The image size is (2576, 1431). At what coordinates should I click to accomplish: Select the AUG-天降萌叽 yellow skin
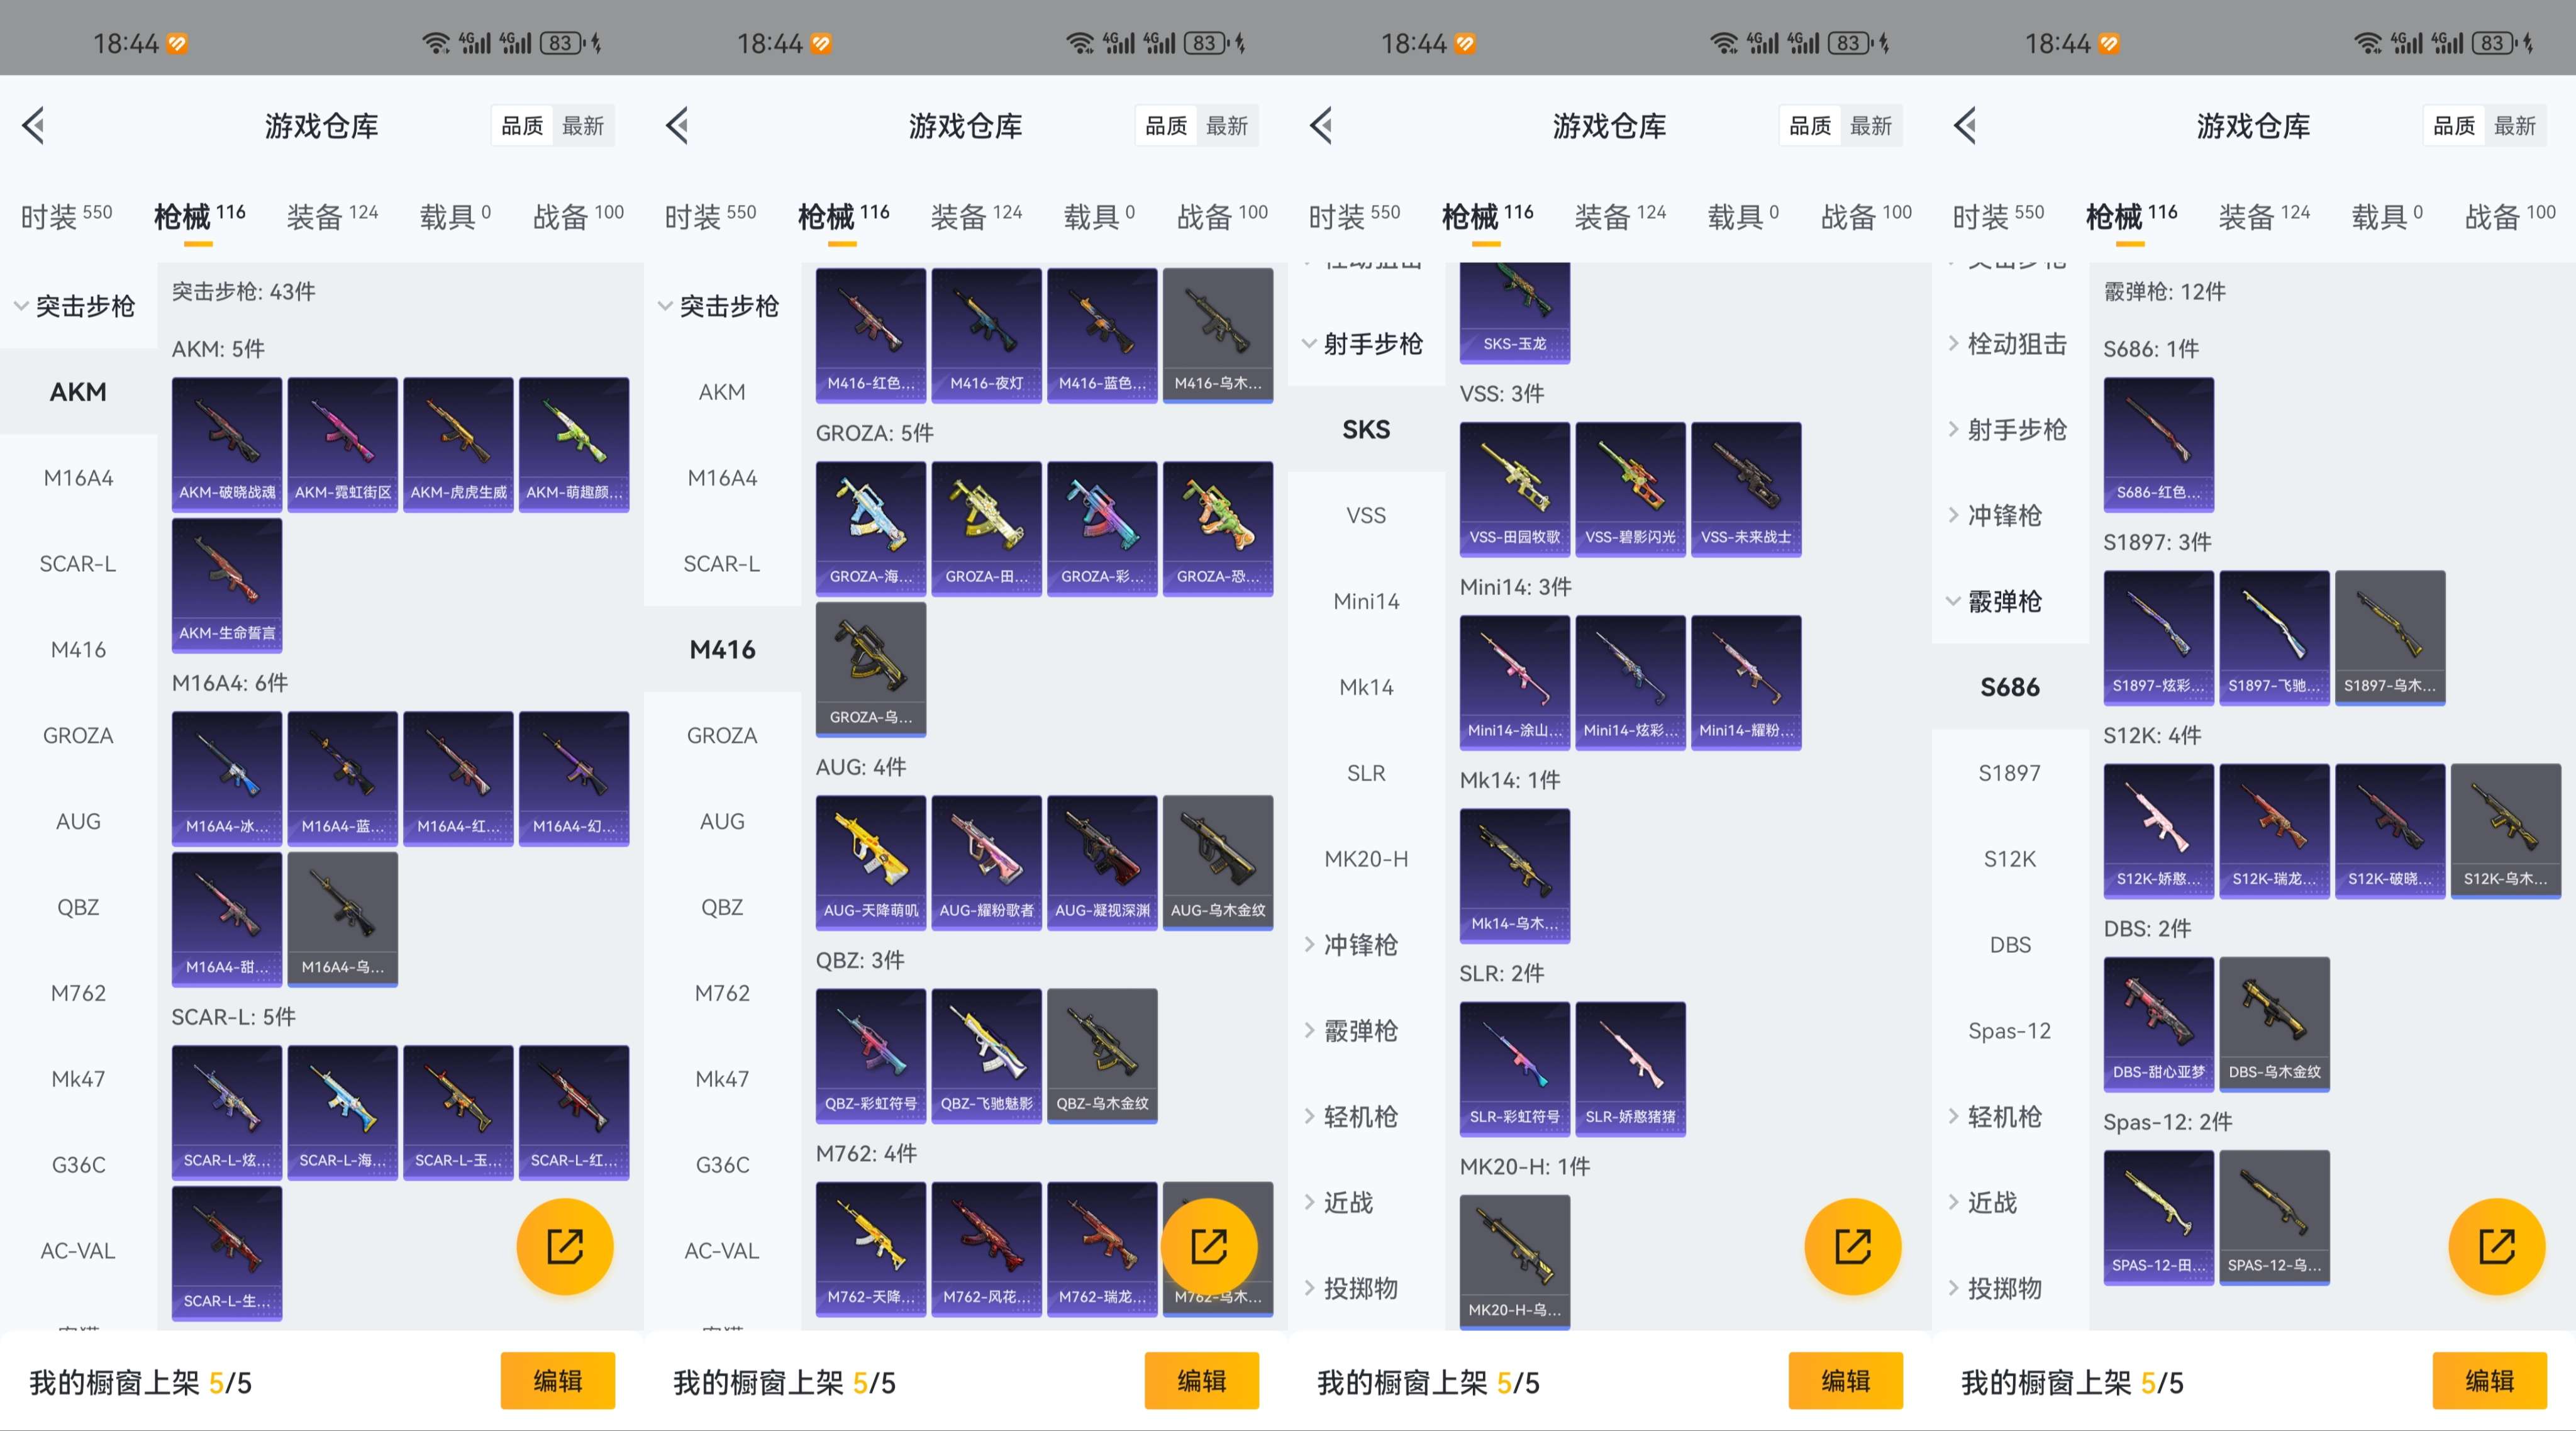pos(871,862)
